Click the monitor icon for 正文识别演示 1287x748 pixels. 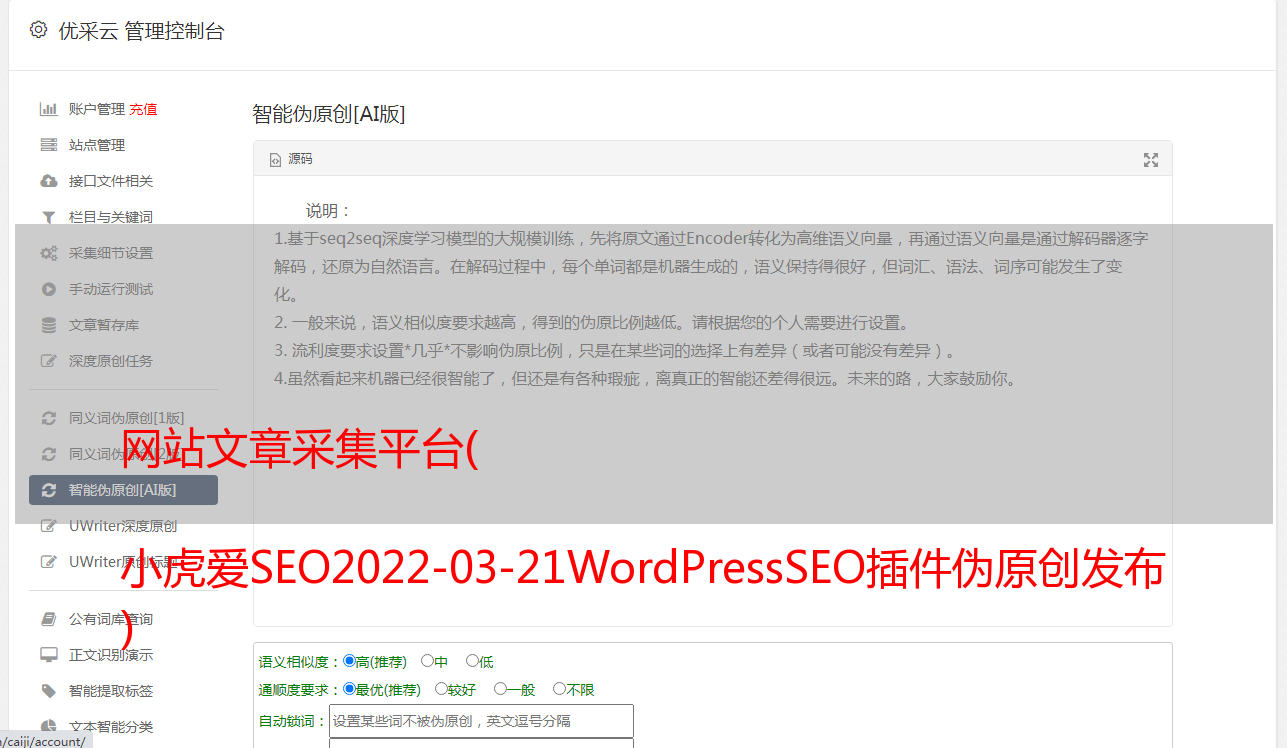tap(48, 655)
